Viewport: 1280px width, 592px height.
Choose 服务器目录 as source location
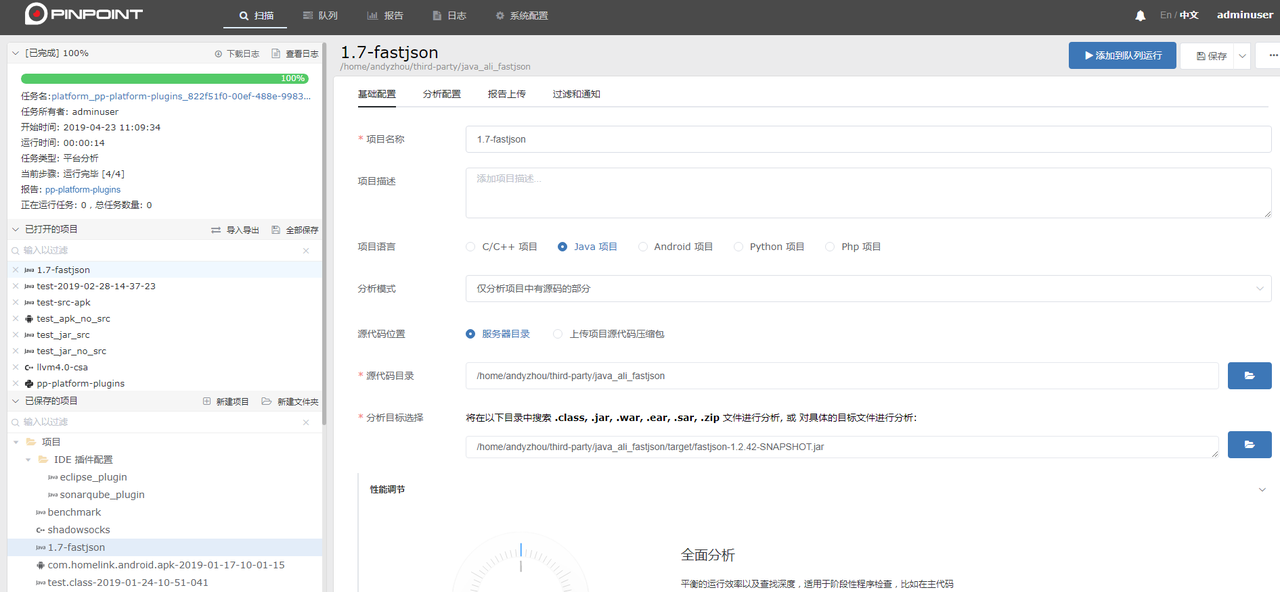pos(471,334)
